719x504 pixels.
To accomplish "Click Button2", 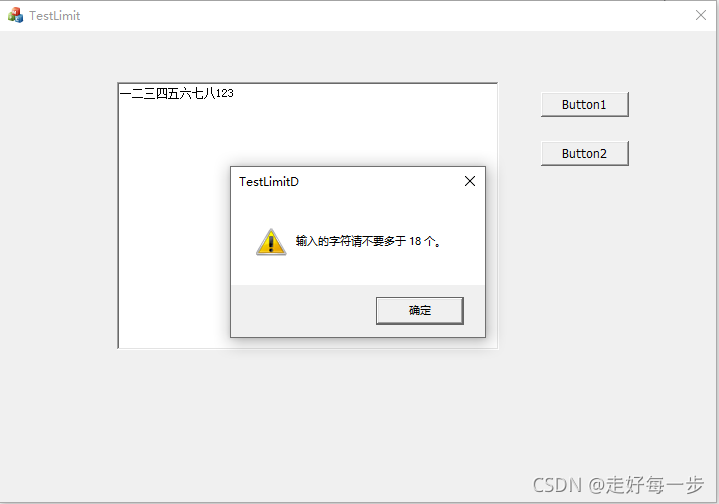I will (x=584, y=153).
